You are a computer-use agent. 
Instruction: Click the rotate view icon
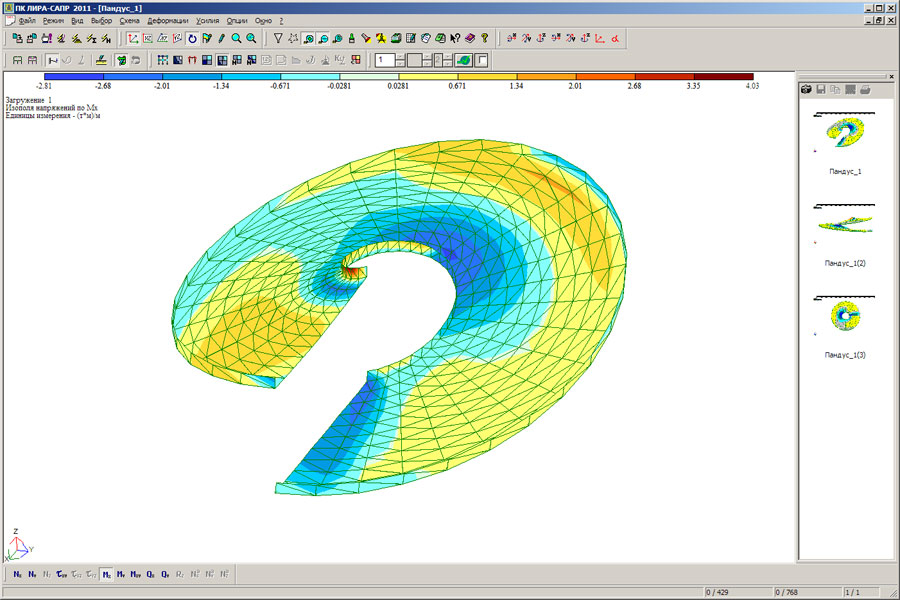pyautogui.click(x=192, y=39)
